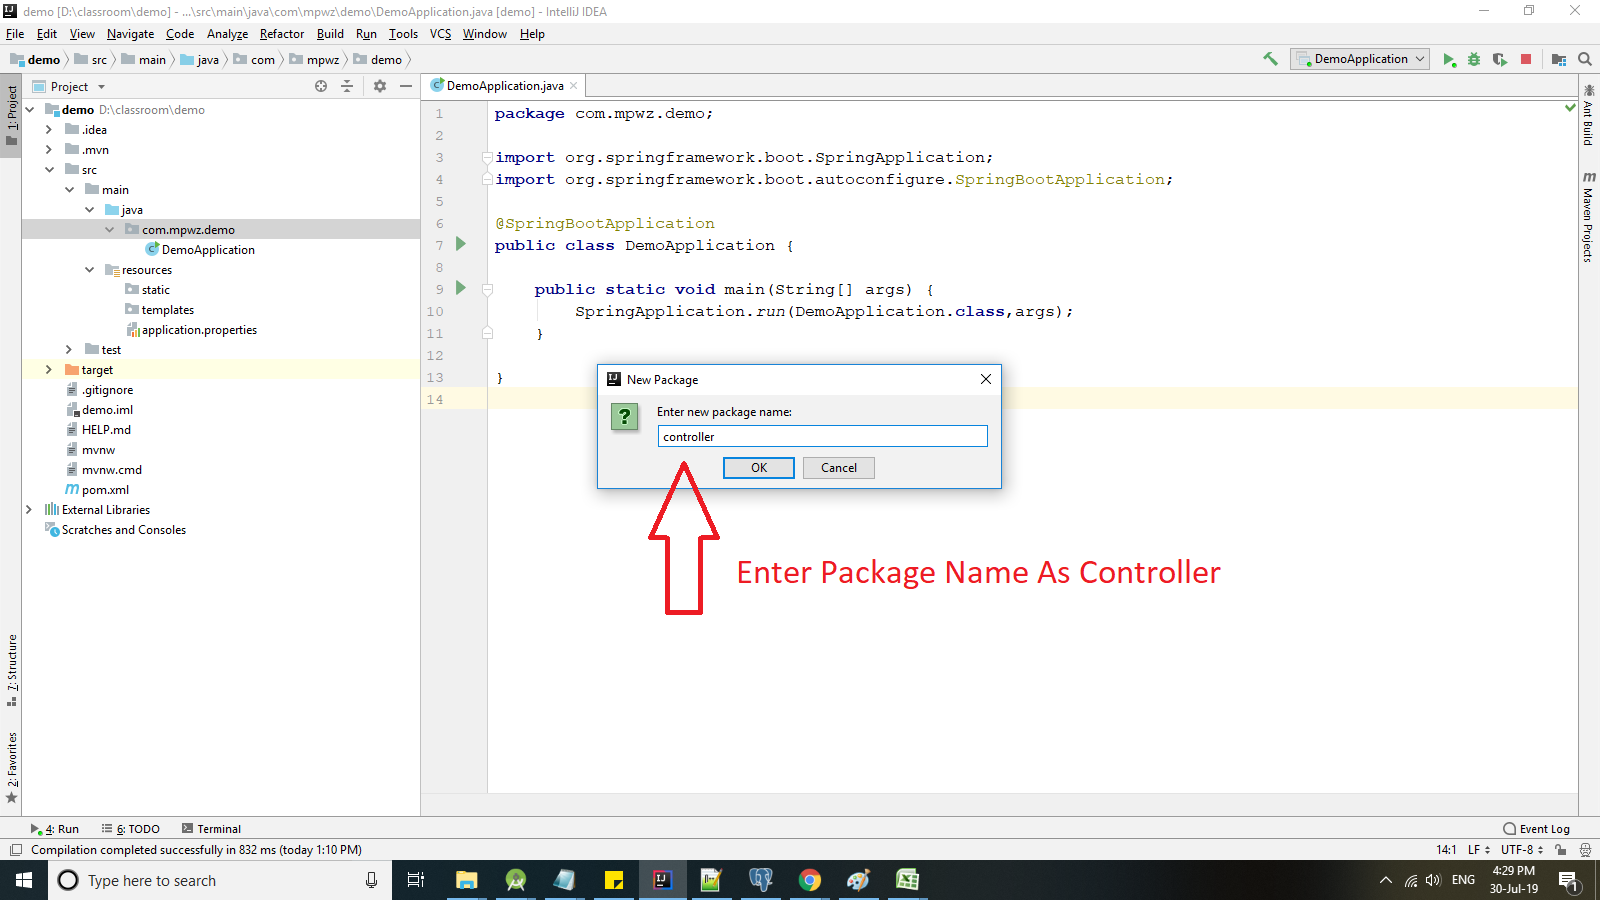The width and height of the screenshot is (1600, 900).
Task: Open the Windows Start menu
Action: coord(24,880)
